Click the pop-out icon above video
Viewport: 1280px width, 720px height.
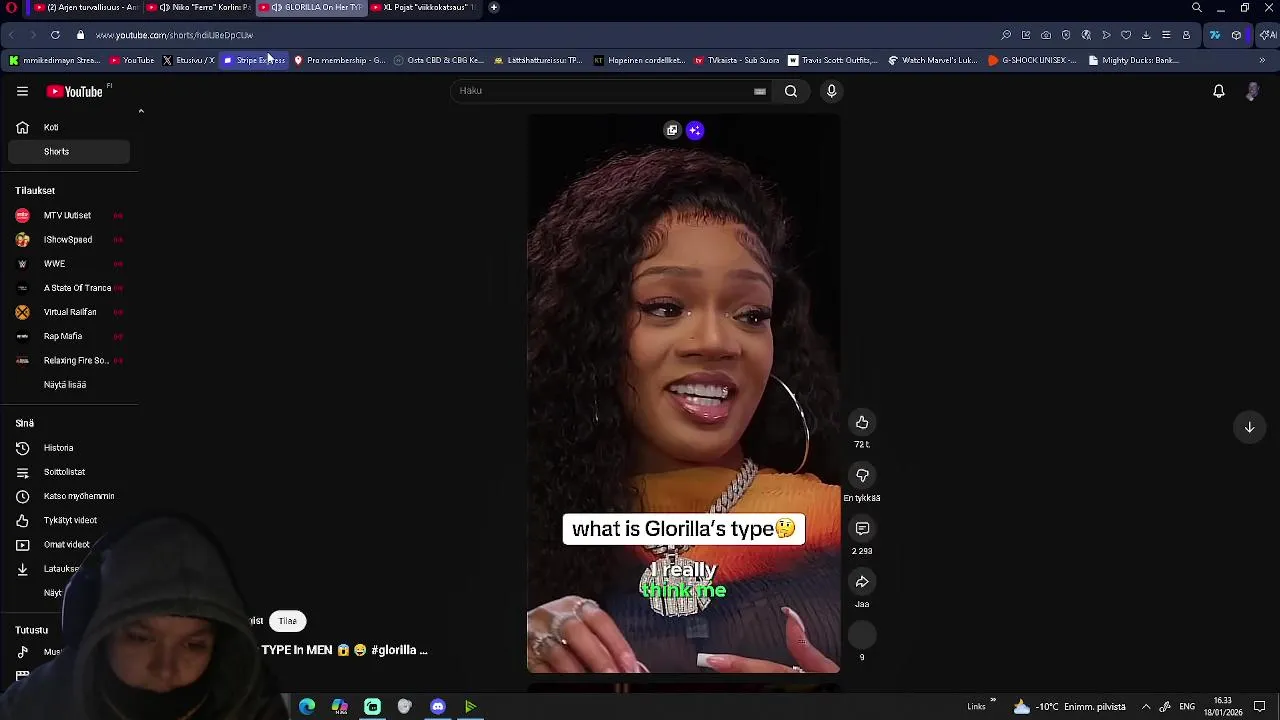click(x=672, y=130)
